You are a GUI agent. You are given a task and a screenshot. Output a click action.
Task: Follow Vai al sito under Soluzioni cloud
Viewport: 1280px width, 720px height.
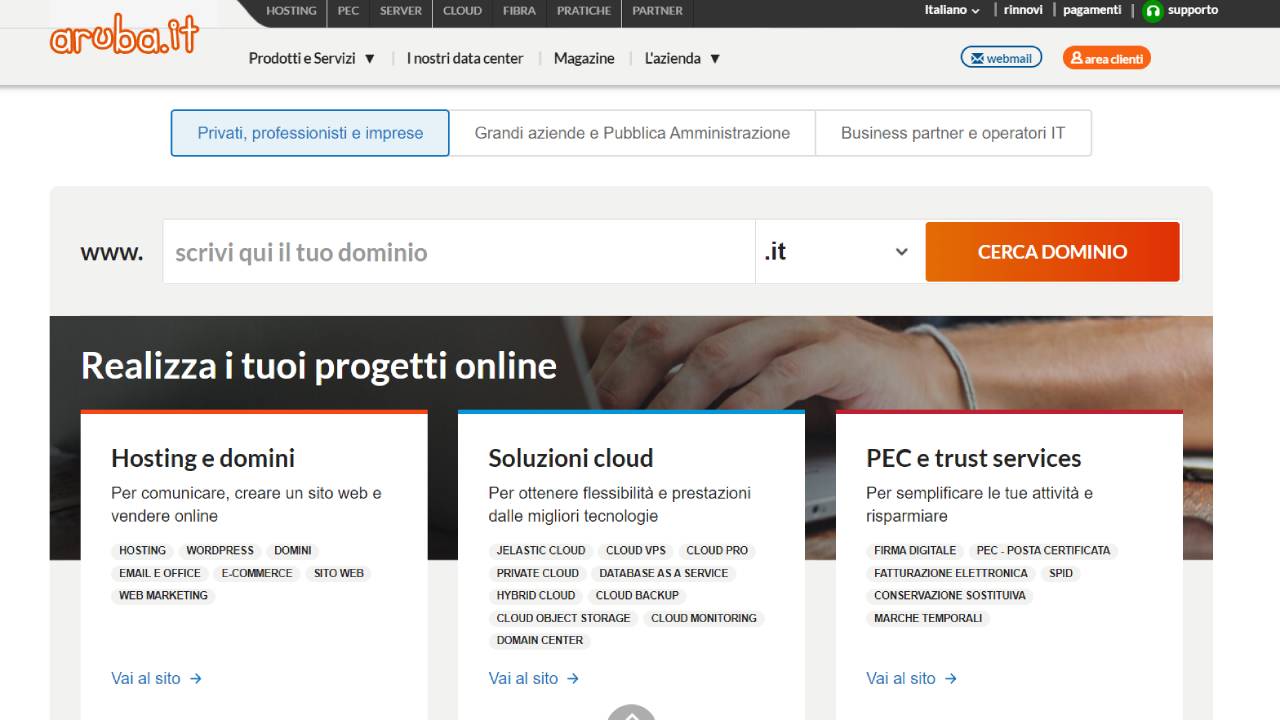pyautogui.click(x=534, y=678)
